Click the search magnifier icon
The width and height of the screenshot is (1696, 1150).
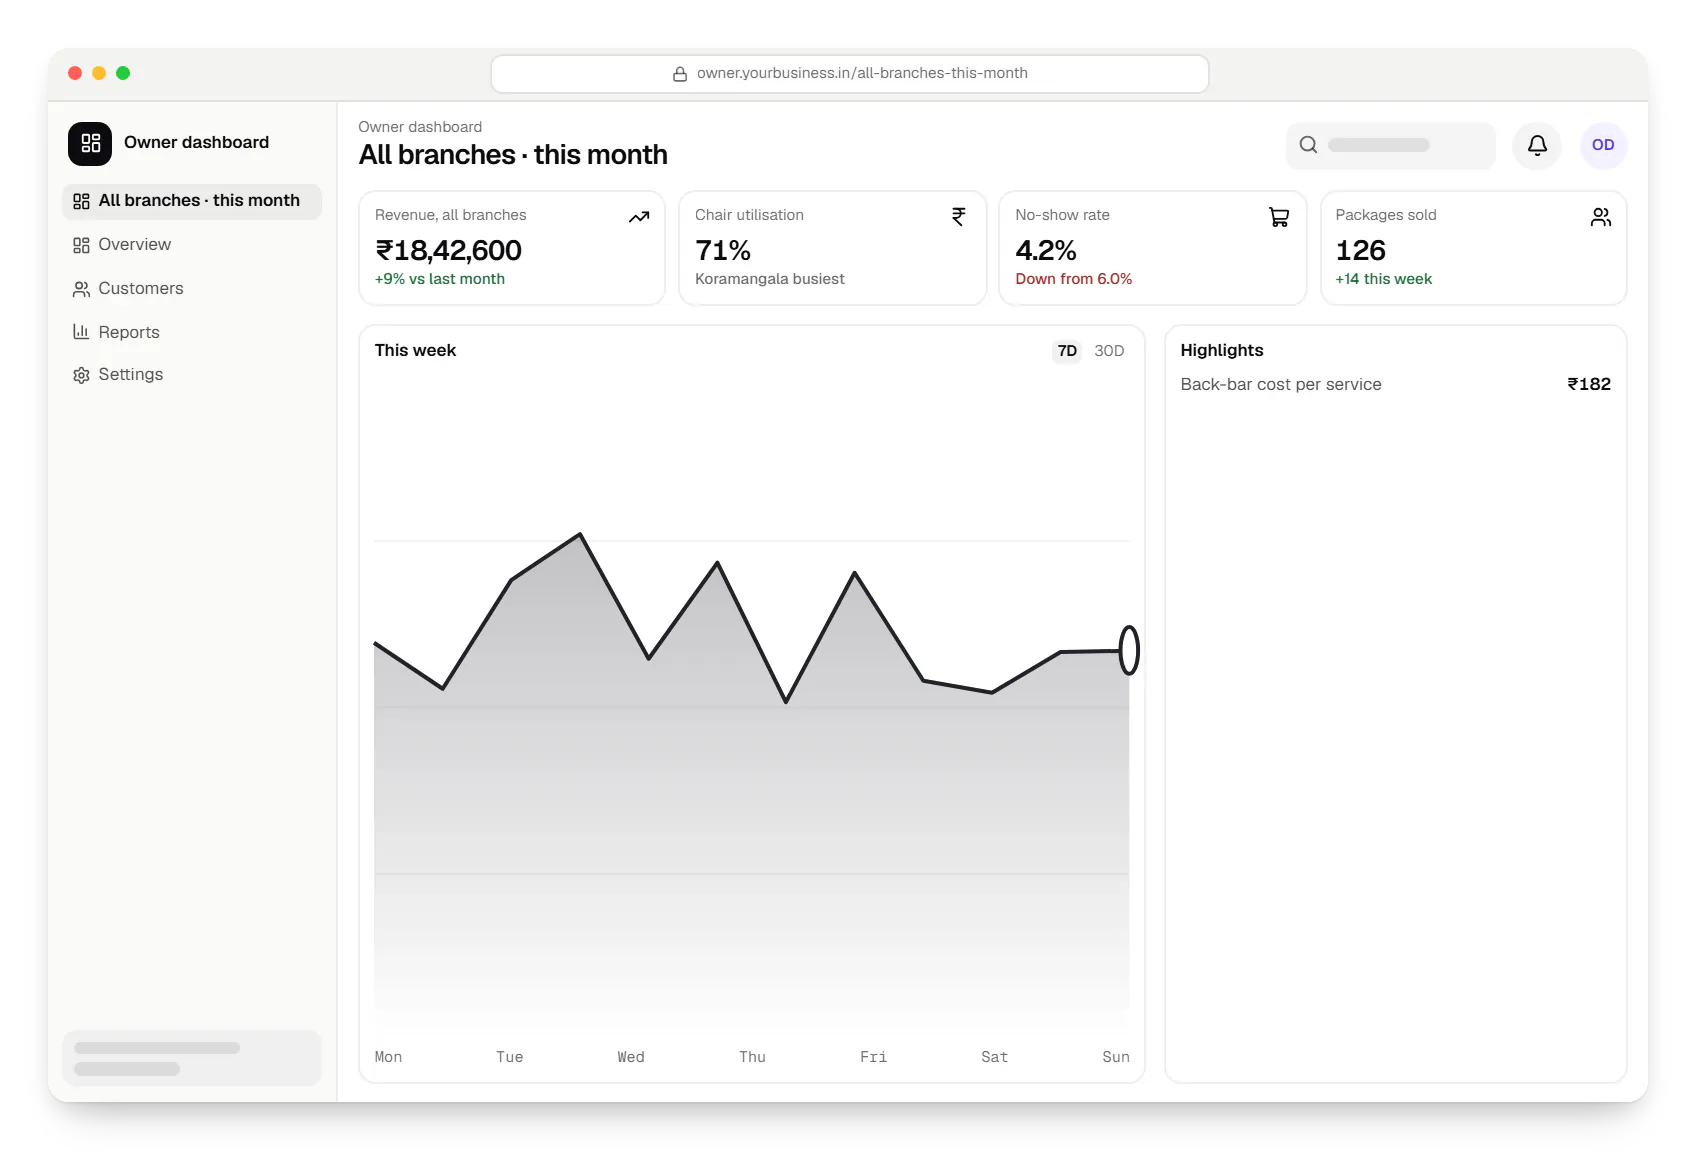[1308, 145]
